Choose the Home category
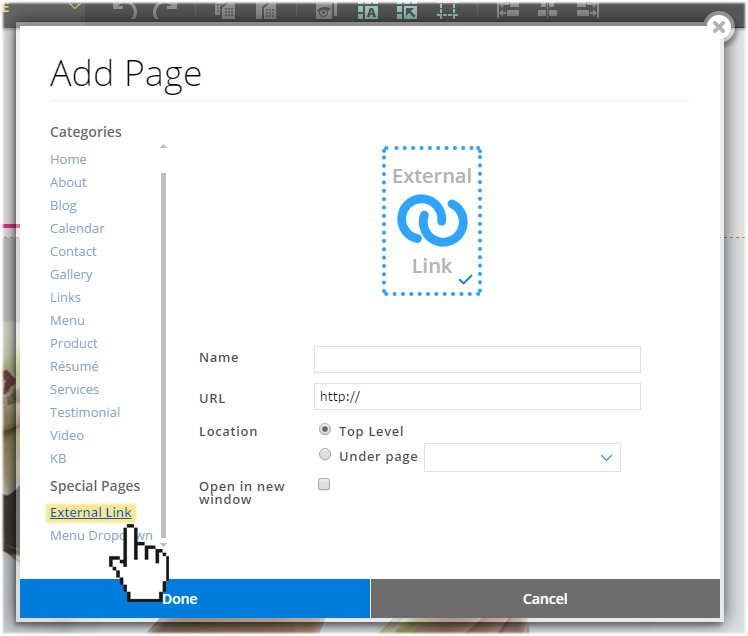The height and width of the screenshot is (636, 748). tap(68, 159)
